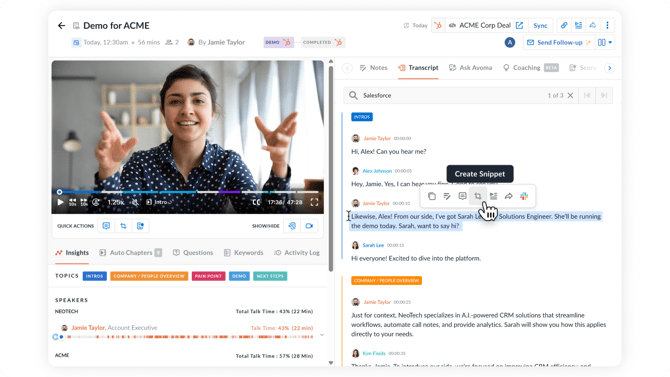Viewport: 670px width, 377px height.
Task: Mute the video audio
Action: 135,202
